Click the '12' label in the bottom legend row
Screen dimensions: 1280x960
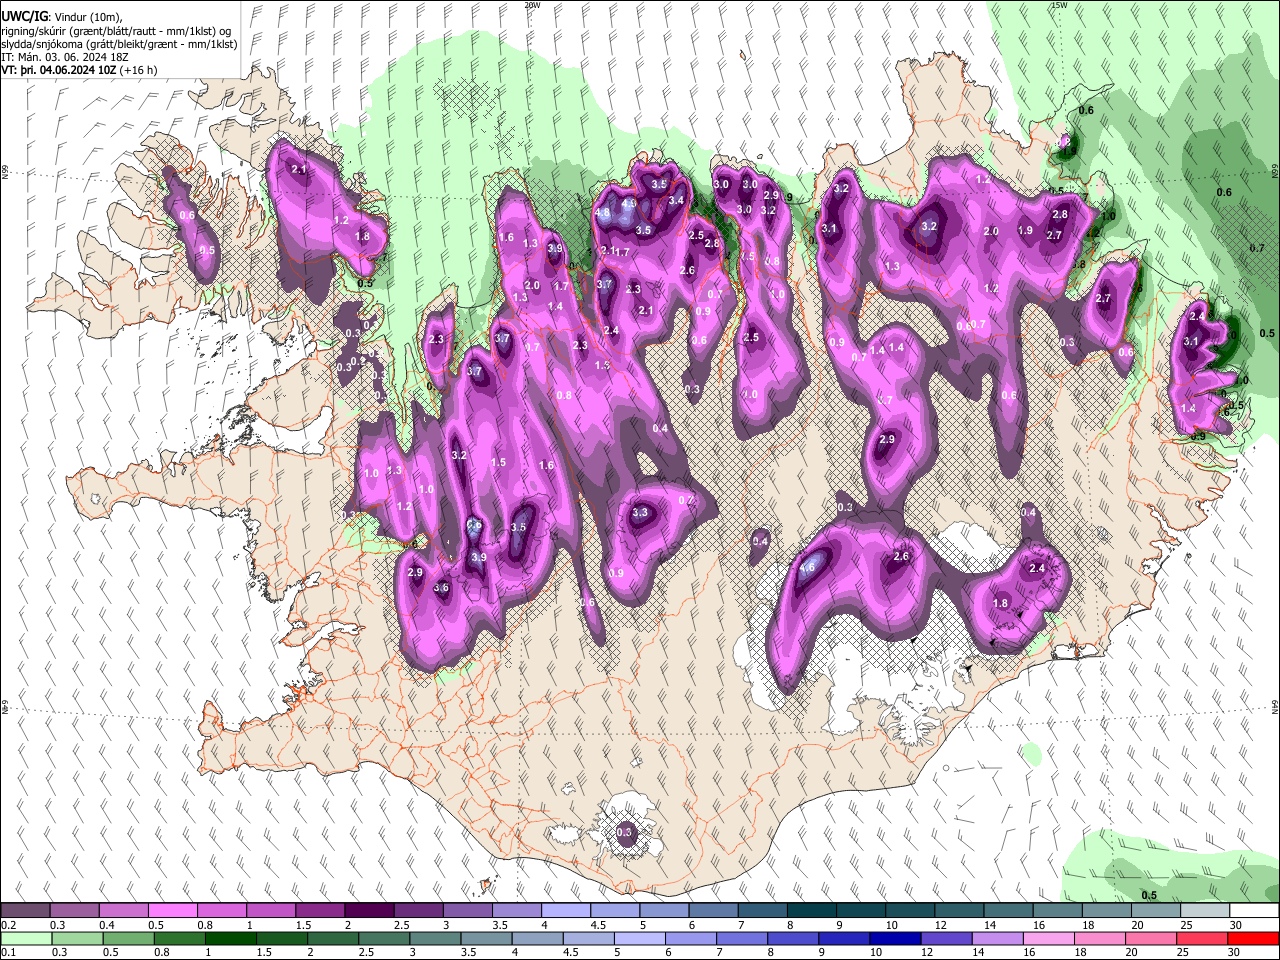(x=927, y=953)
